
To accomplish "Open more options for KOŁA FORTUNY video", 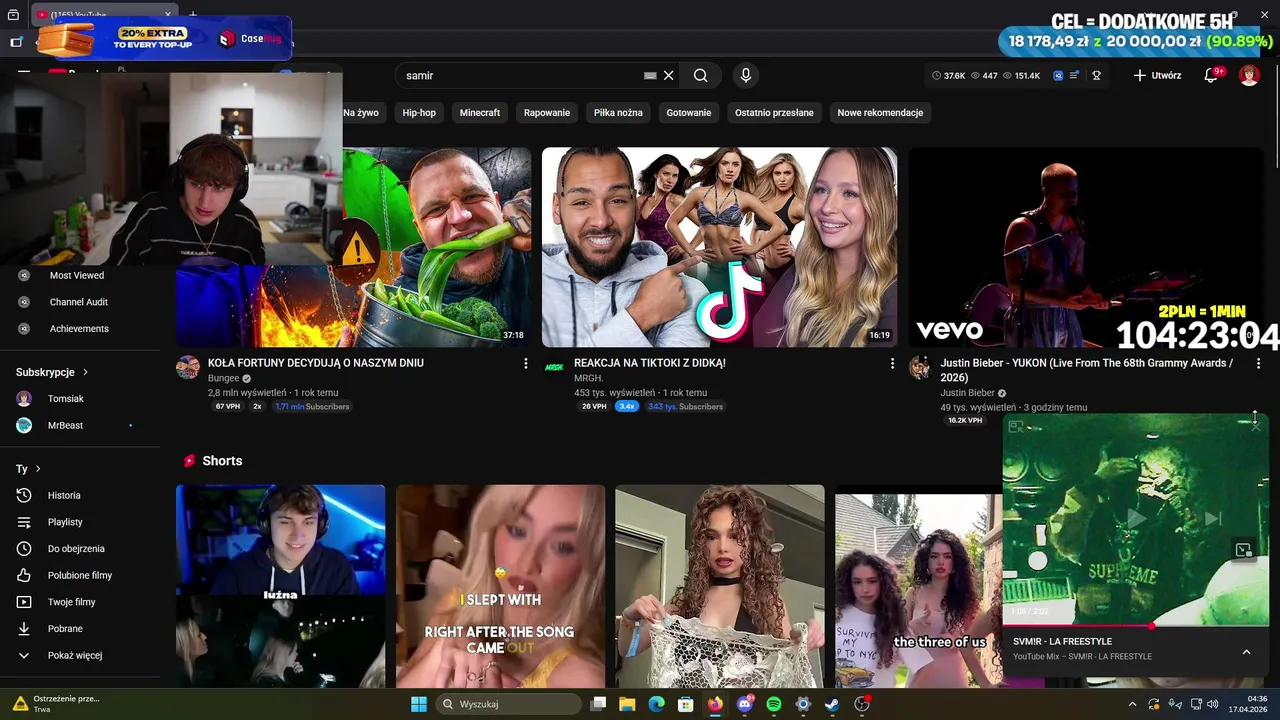I will pyautogui.click(x=526, y=364).
